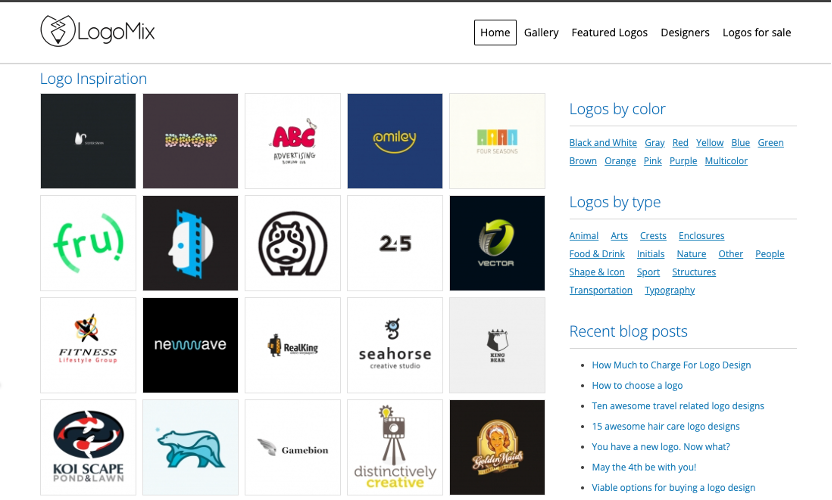832x500 pixels.
Task: Read Viable options for buying a logo design
Action: 673,488
